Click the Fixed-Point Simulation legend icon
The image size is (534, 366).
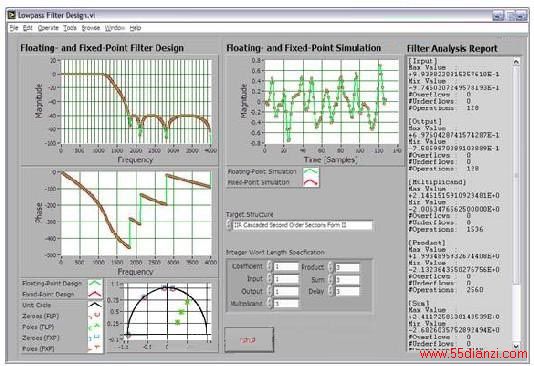tap(311, 182)
